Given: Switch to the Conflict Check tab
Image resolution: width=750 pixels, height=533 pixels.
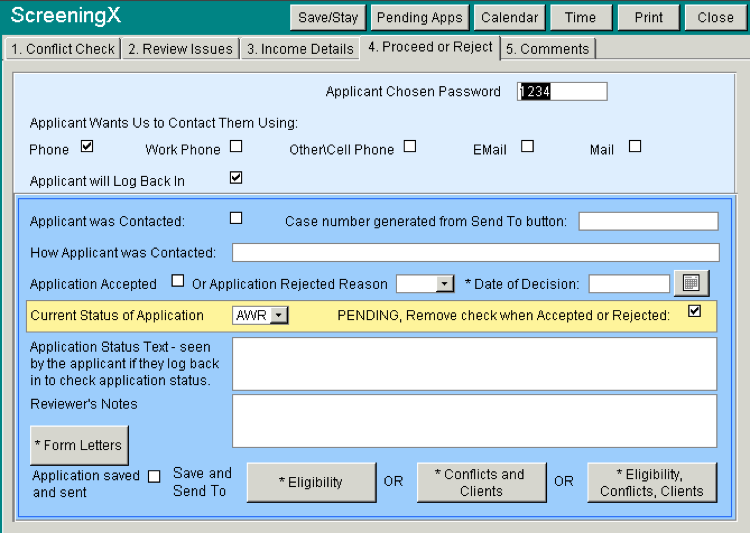Looking at the screenshot, I should tap(62, 48).
